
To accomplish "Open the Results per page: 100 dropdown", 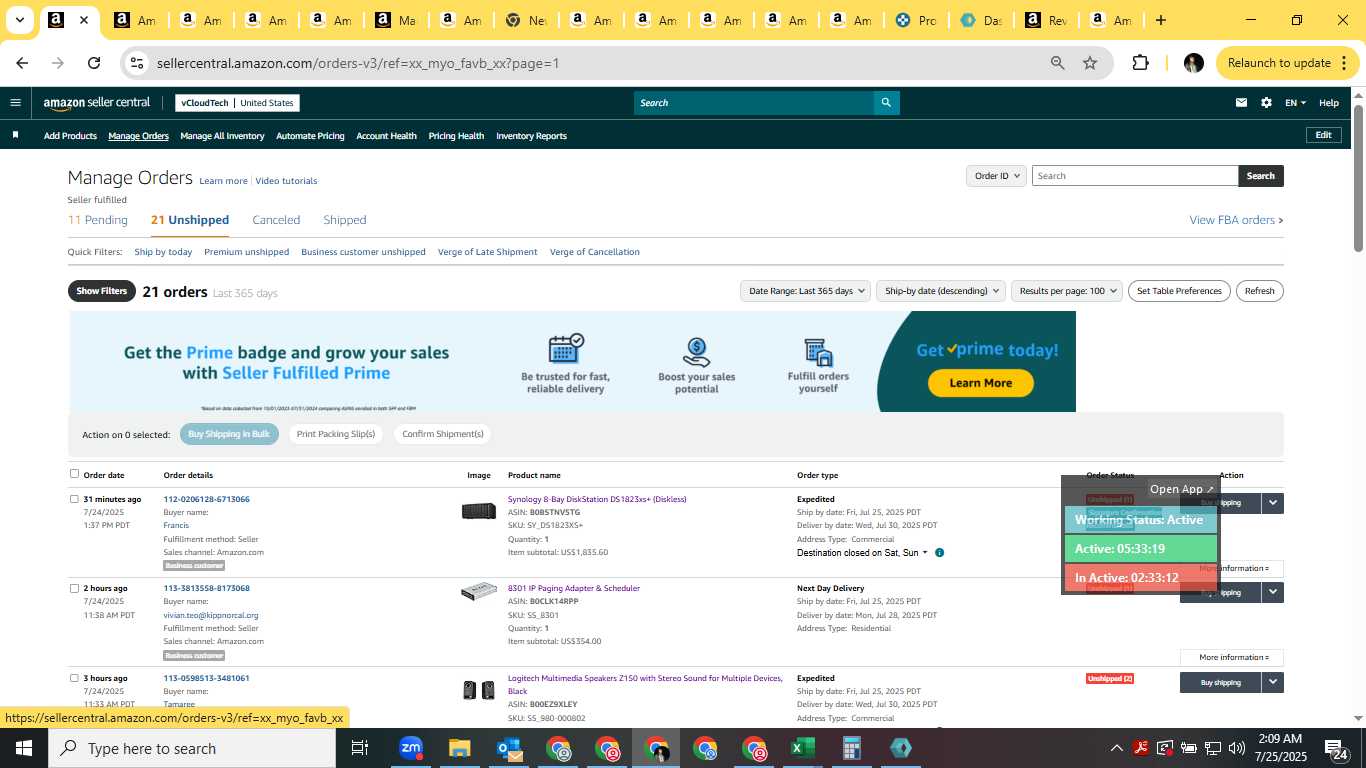I will coord(1066,291).
